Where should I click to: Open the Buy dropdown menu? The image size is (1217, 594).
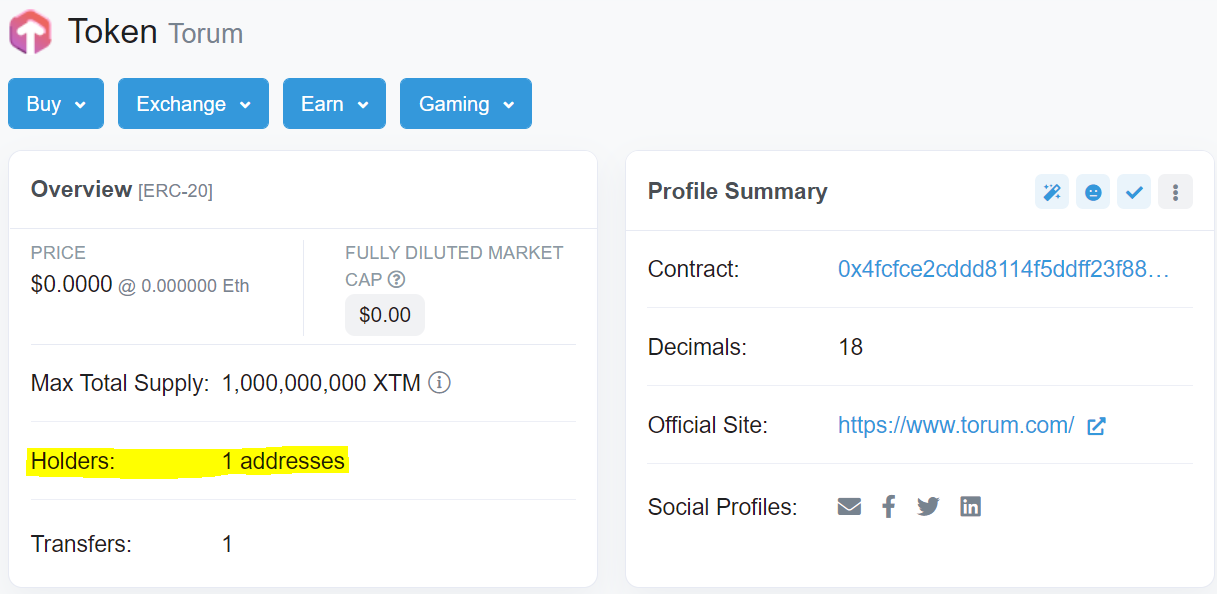(x=56, y=104)
